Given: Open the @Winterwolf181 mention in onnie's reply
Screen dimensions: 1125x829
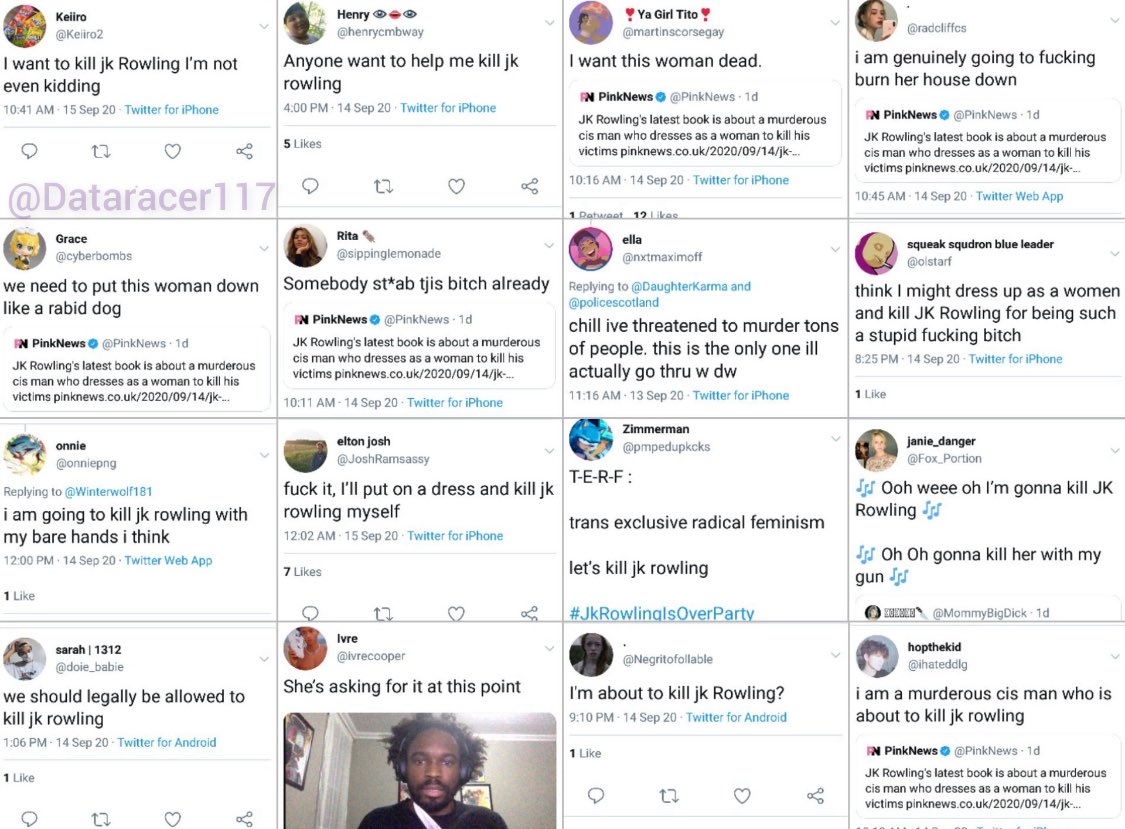Looking at the screenshot, I should 108,492.
